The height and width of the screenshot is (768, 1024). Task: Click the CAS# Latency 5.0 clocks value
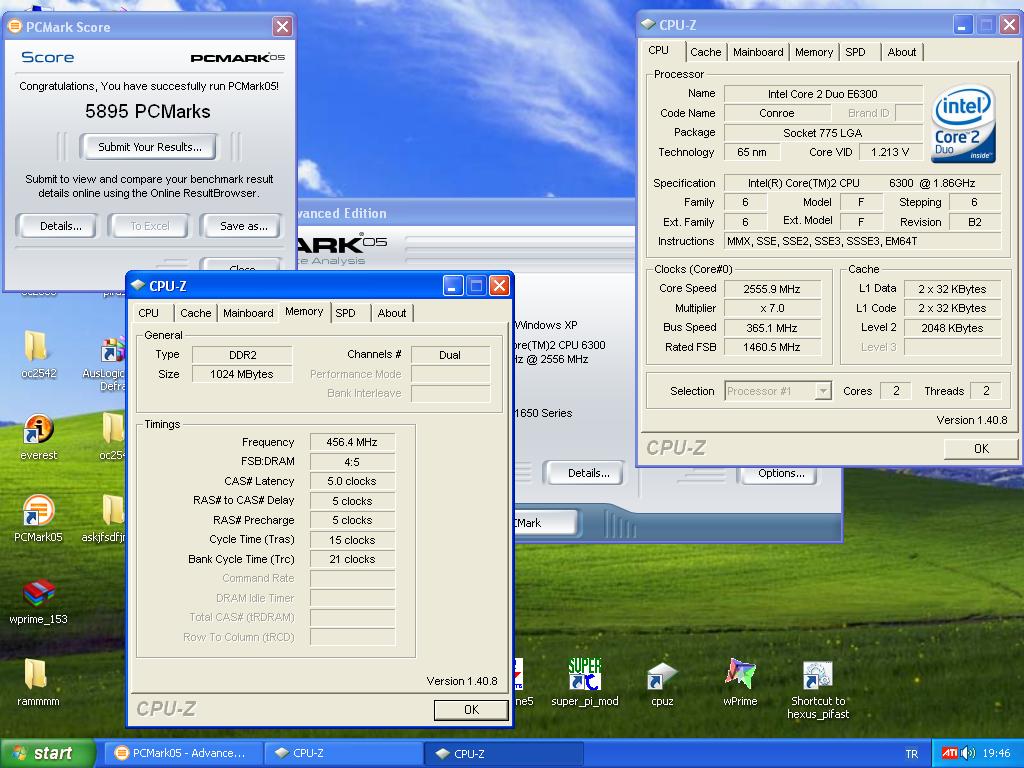click(x=352, y=481)
